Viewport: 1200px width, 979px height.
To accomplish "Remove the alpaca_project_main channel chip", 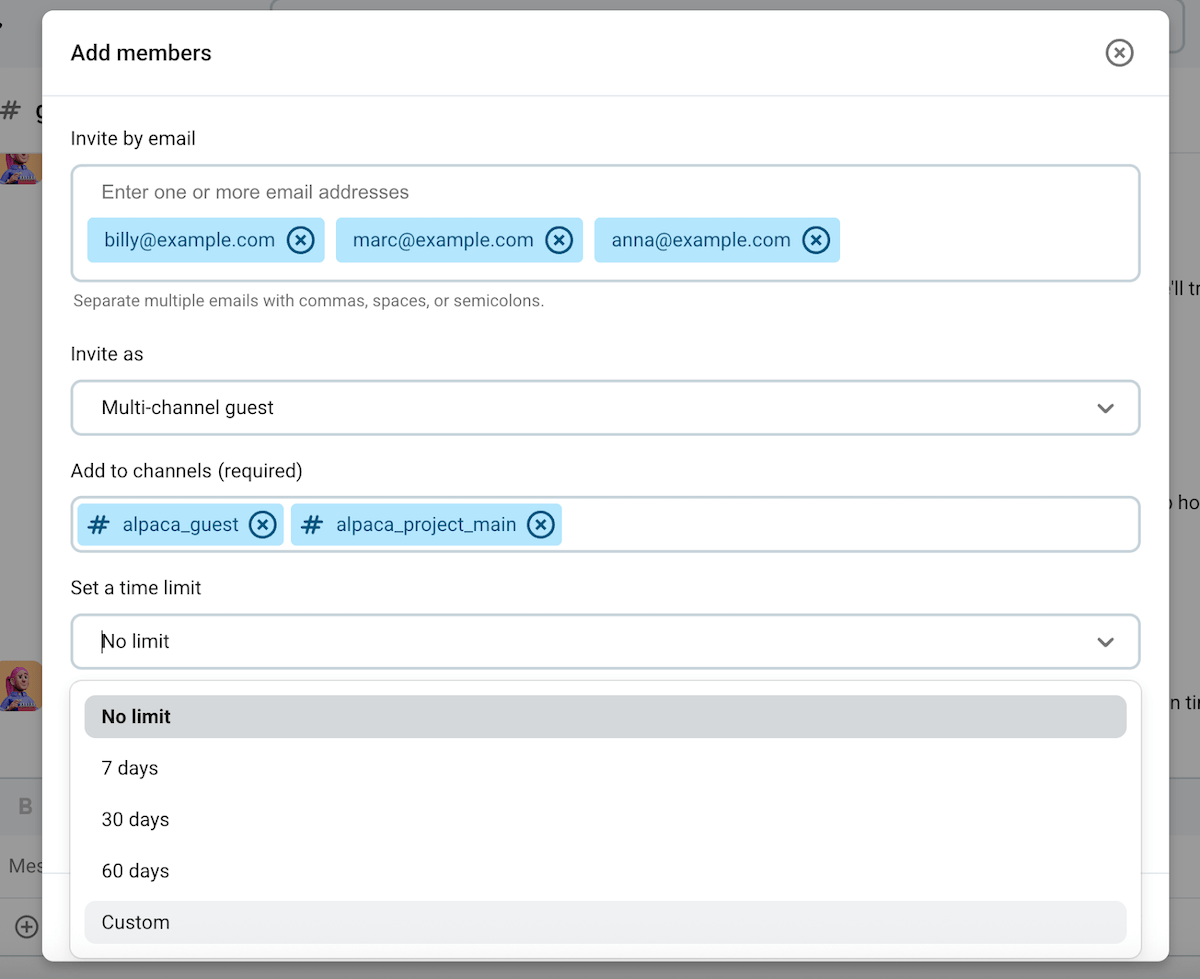I will pyautogui.click(x=540, y=524).
